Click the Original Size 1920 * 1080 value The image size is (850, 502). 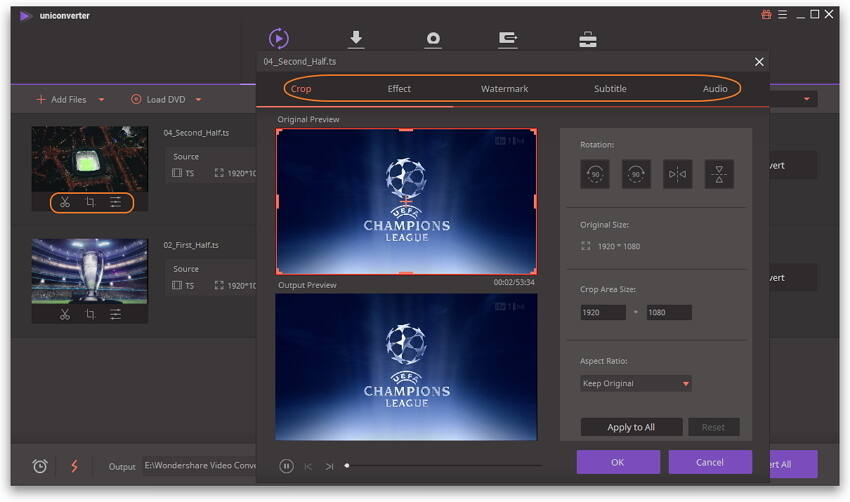point(619,246)
